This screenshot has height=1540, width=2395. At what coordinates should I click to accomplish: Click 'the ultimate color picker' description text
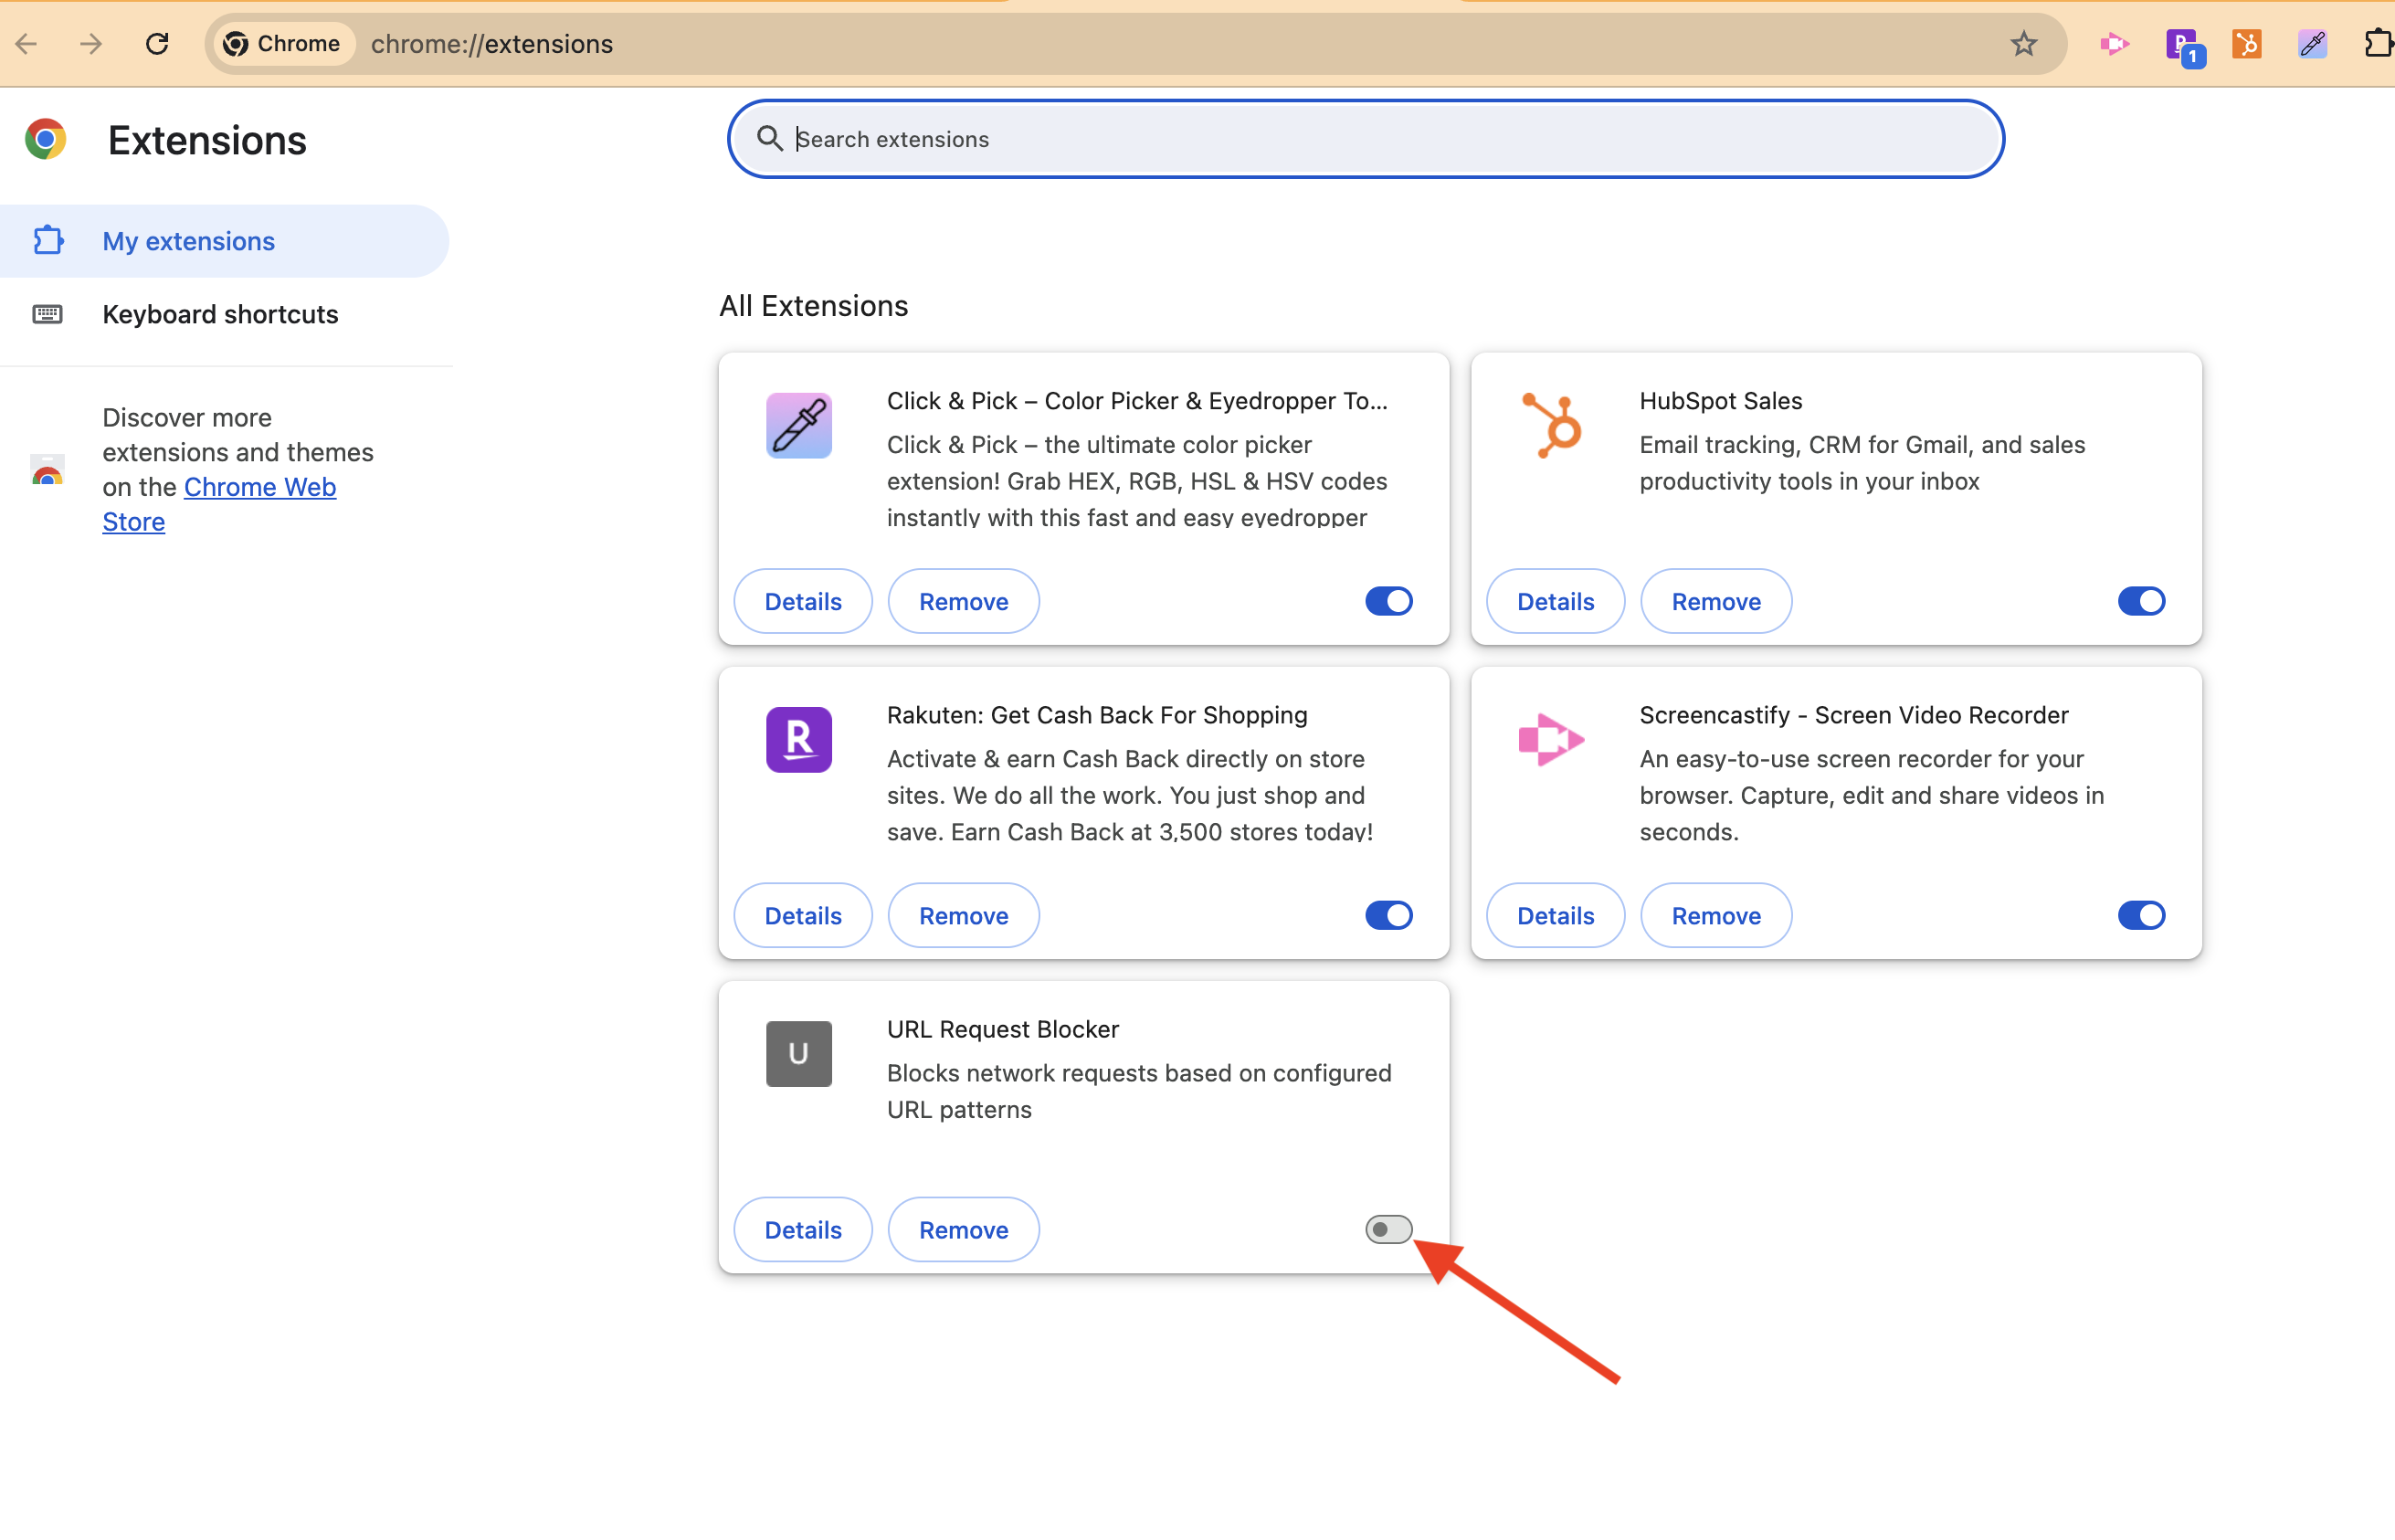1137,481
